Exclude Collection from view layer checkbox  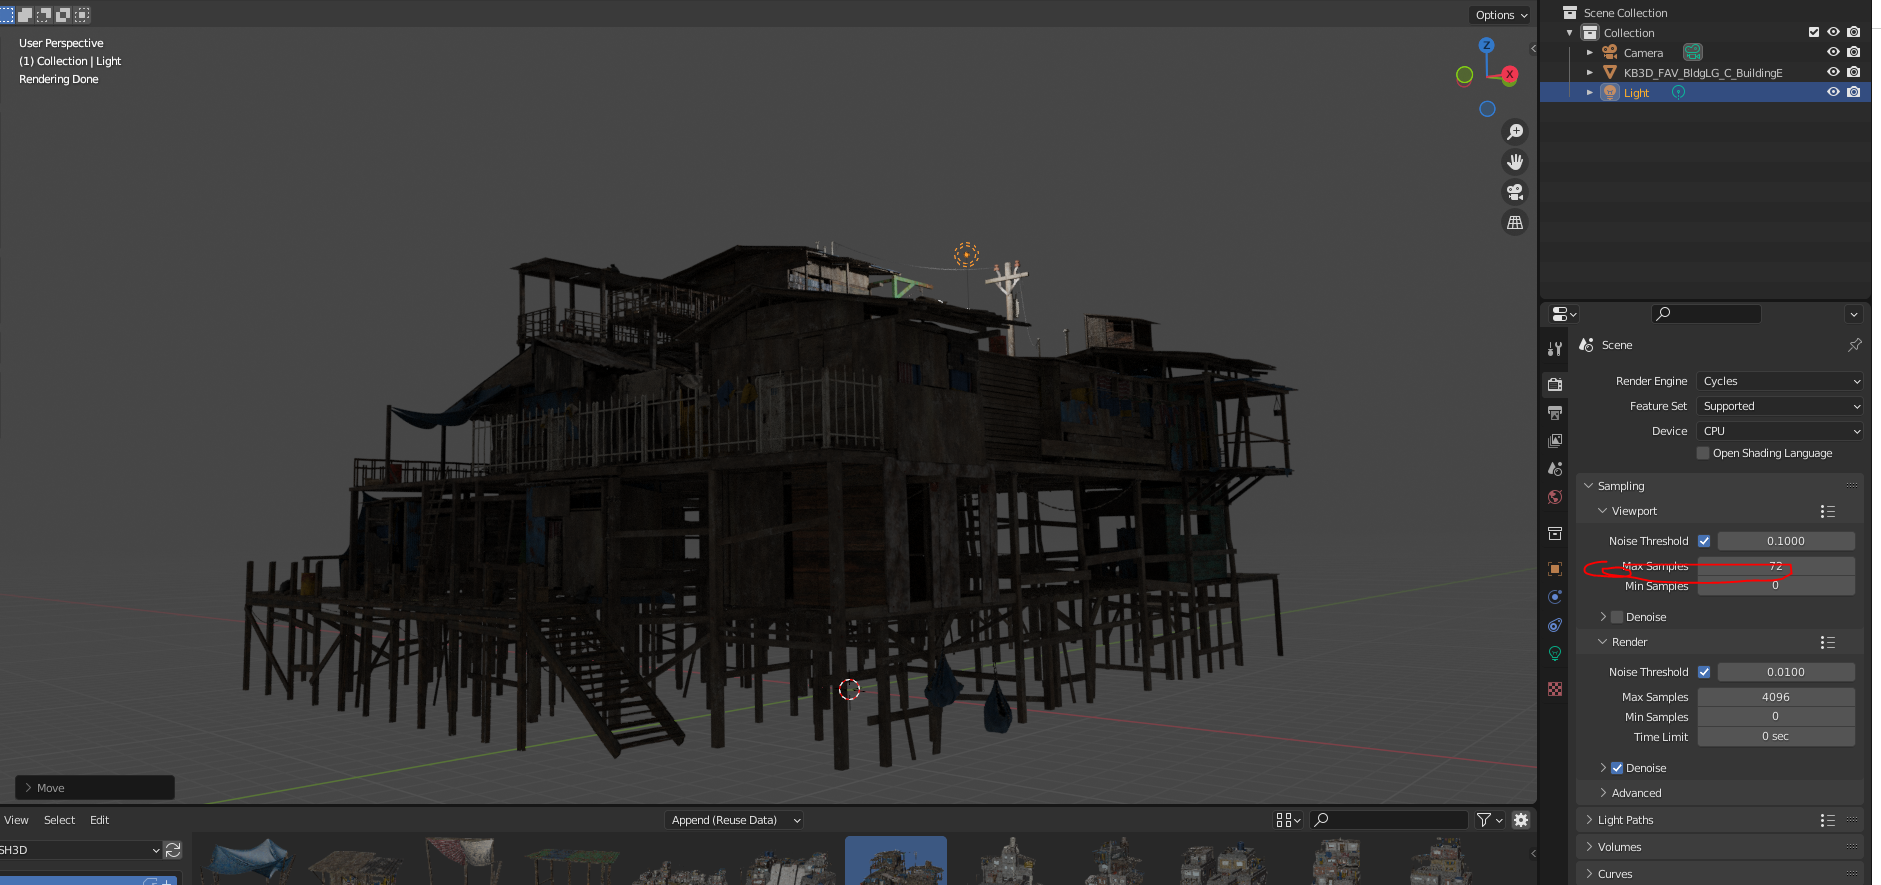point(1814,32)
